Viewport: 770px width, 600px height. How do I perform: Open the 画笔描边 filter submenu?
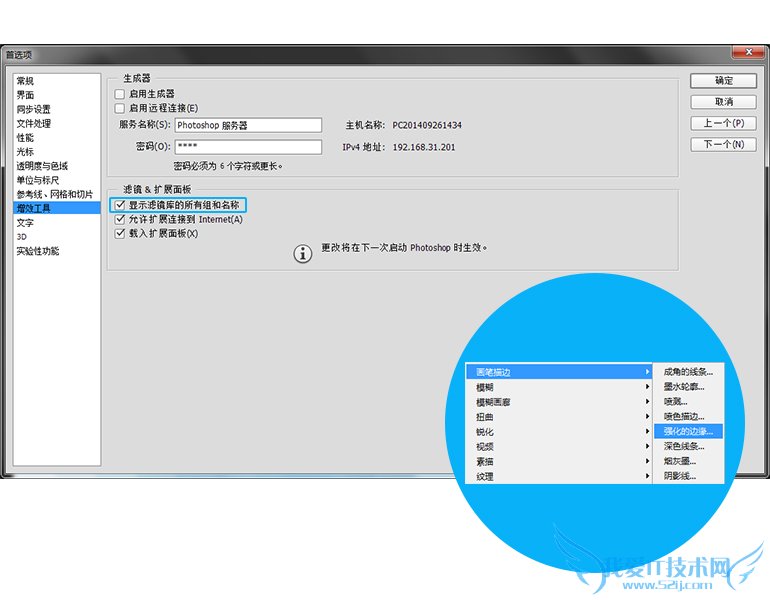[x=559, y=372]
